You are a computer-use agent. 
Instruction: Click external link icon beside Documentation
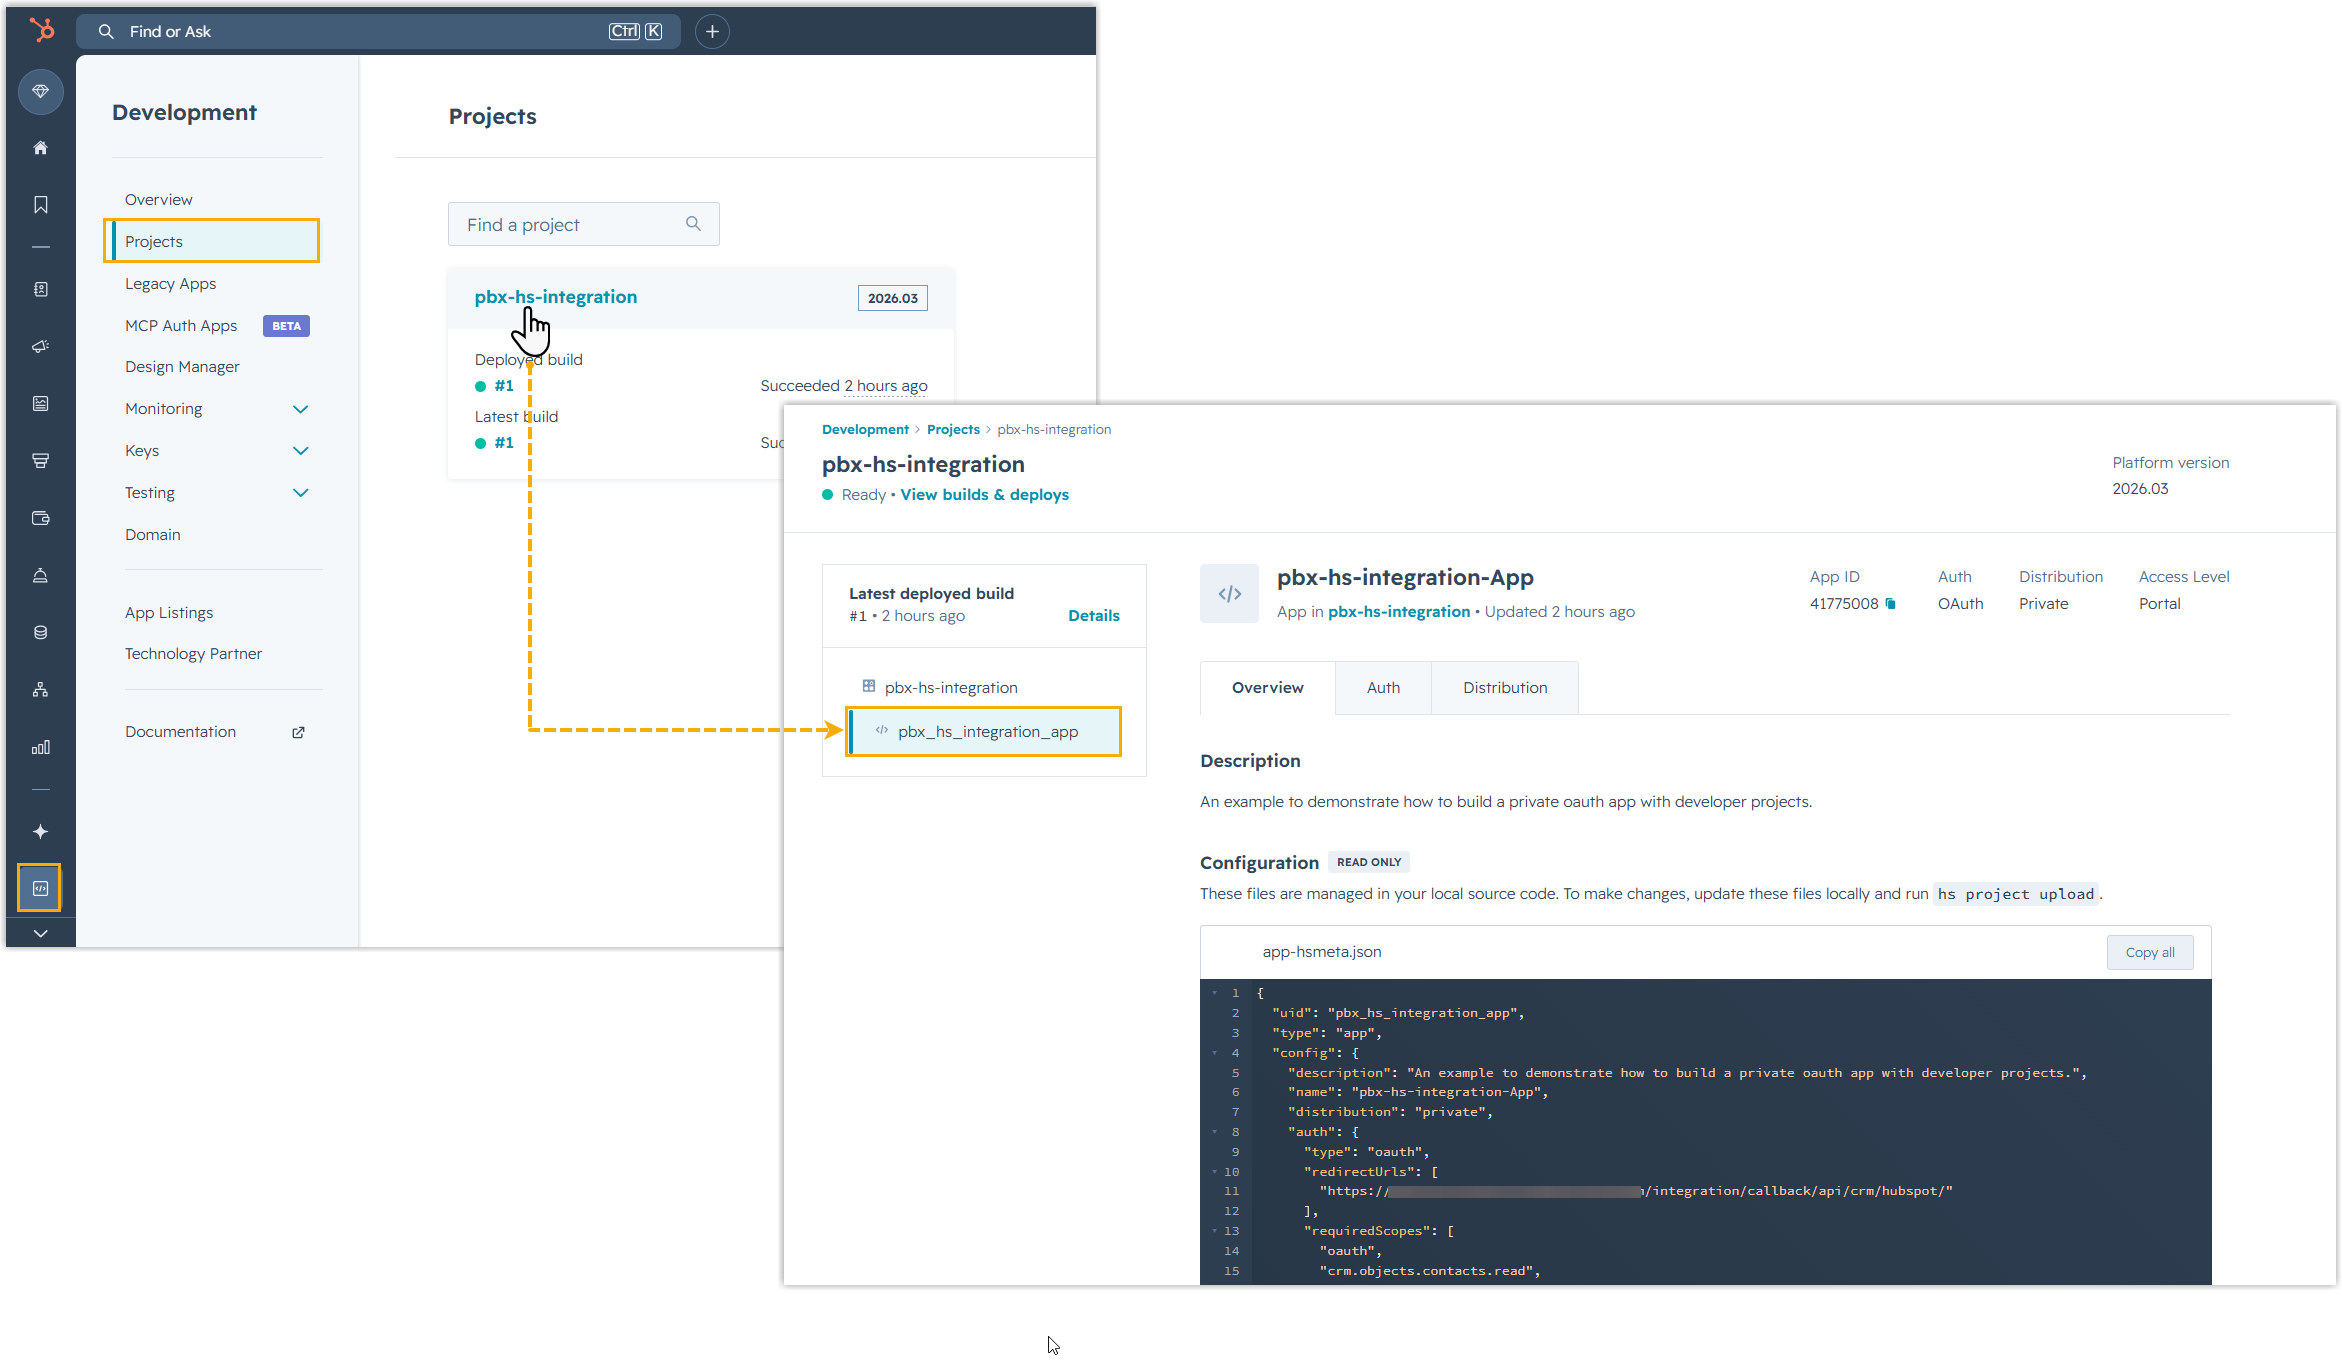[x=298, y=732]
